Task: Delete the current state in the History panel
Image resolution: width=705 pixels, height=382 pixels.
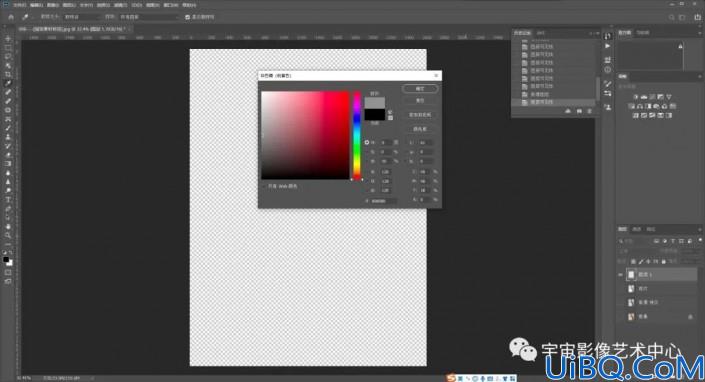Action: tap(589, 111)
